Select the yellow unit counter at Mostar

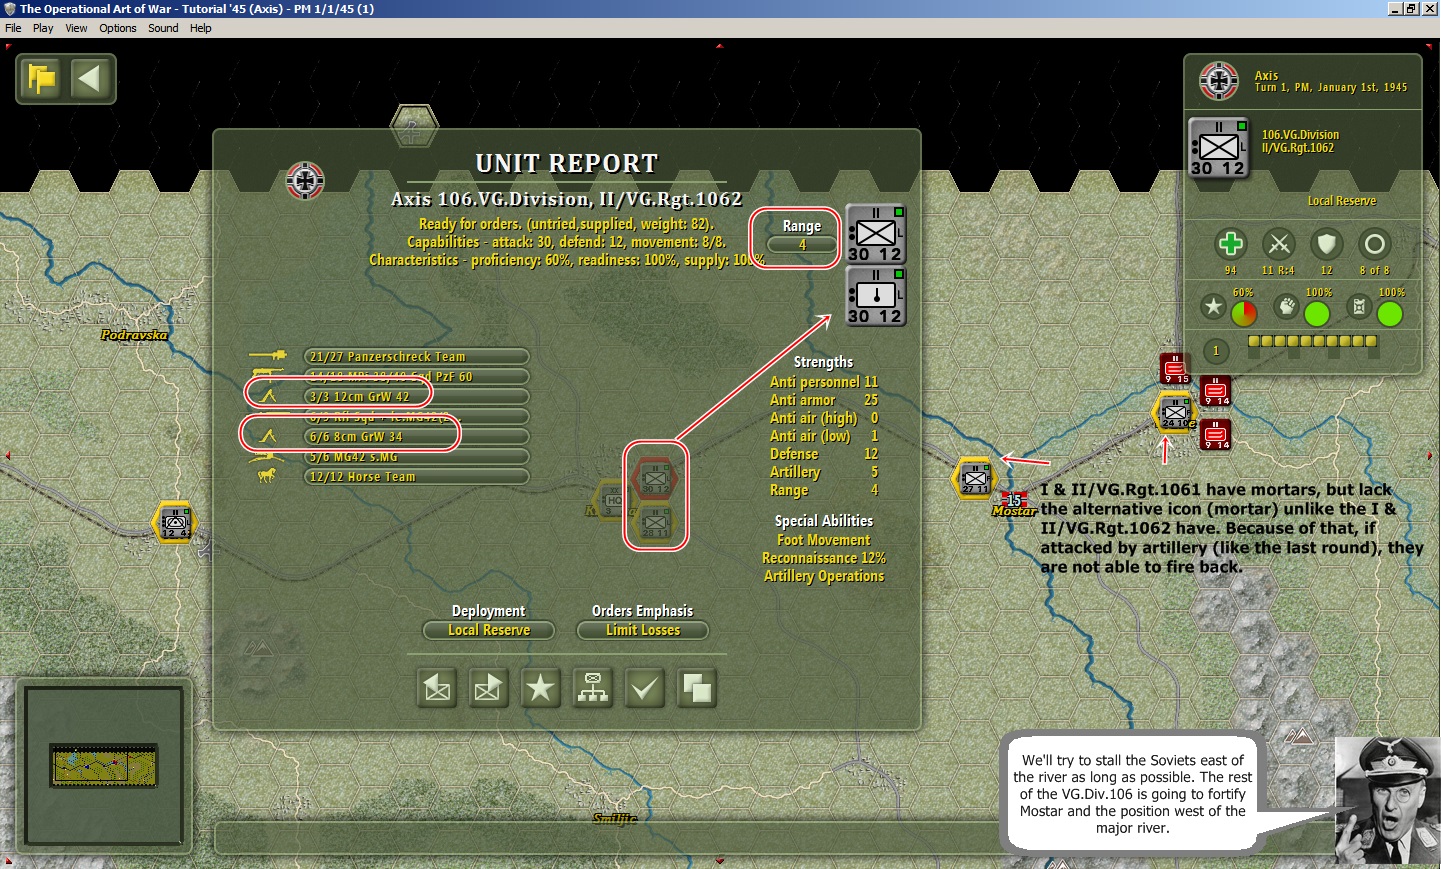[x=975, y=478]
